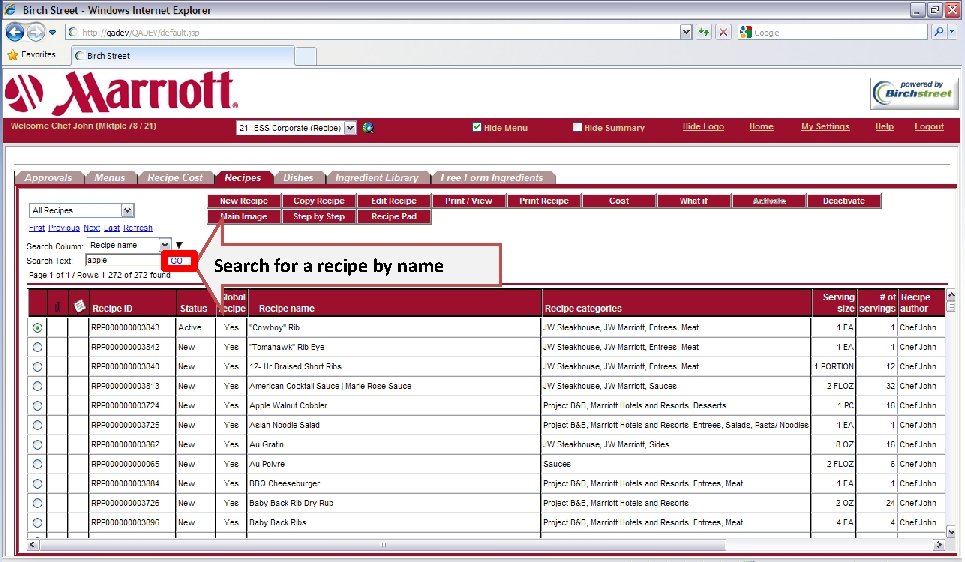Click into the Search Text input field

click(124, 260)
